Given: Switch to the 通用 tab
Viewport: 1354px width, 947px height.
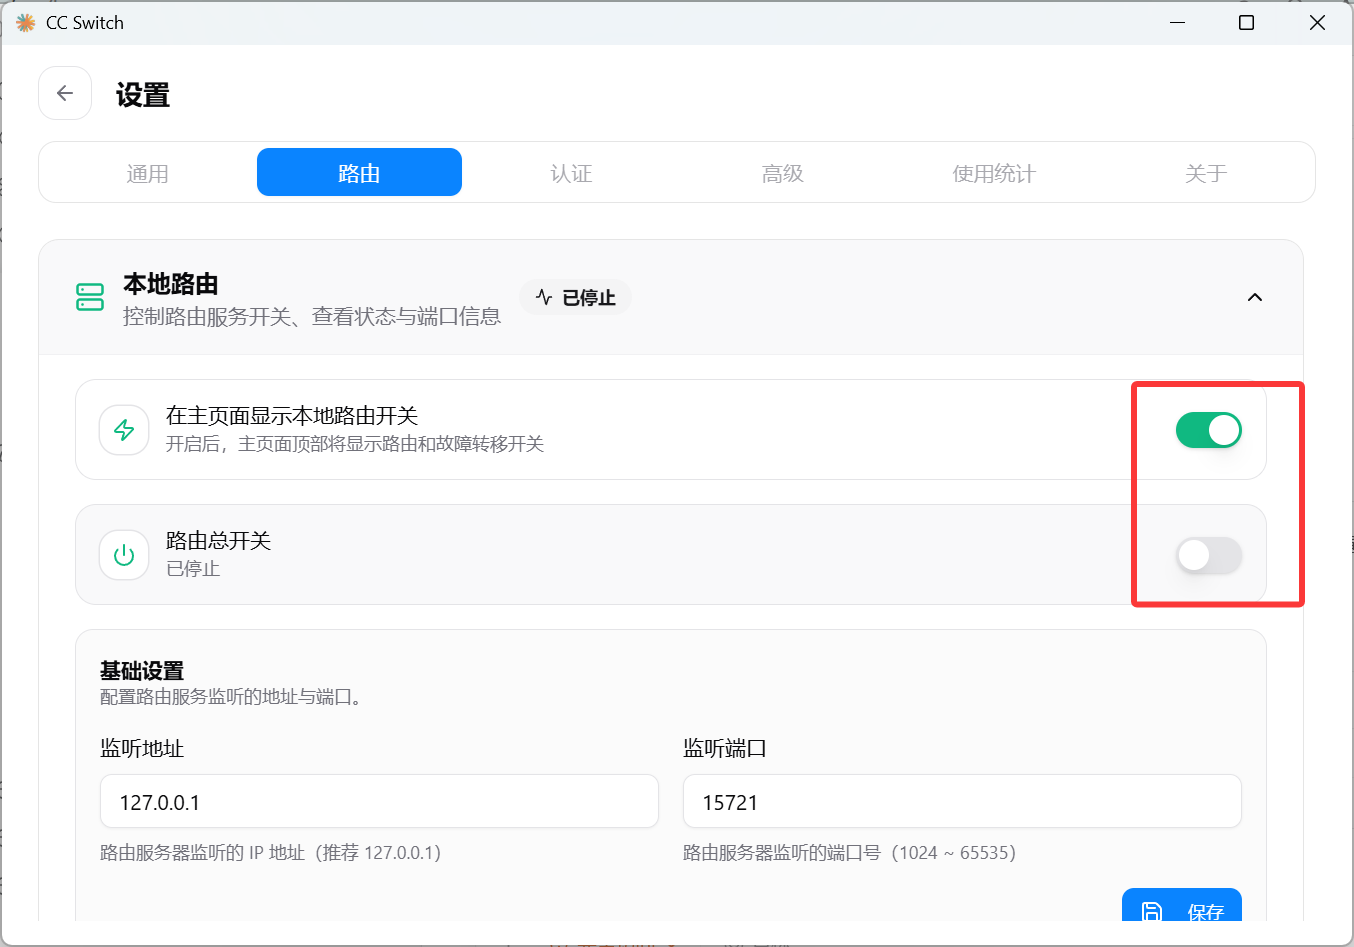Looking at the screenshot, I should click(147, 173).
